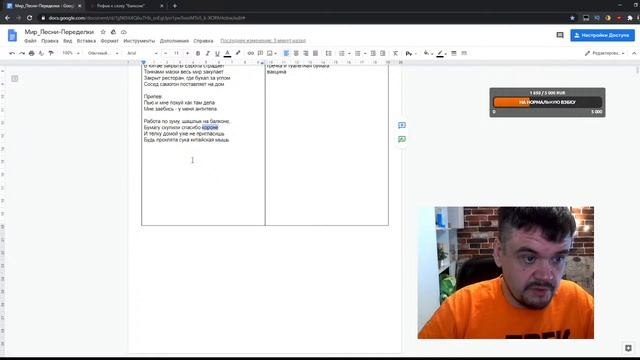640x360 pixels.
Task: Justify the text
Action: tap(316, 53)
